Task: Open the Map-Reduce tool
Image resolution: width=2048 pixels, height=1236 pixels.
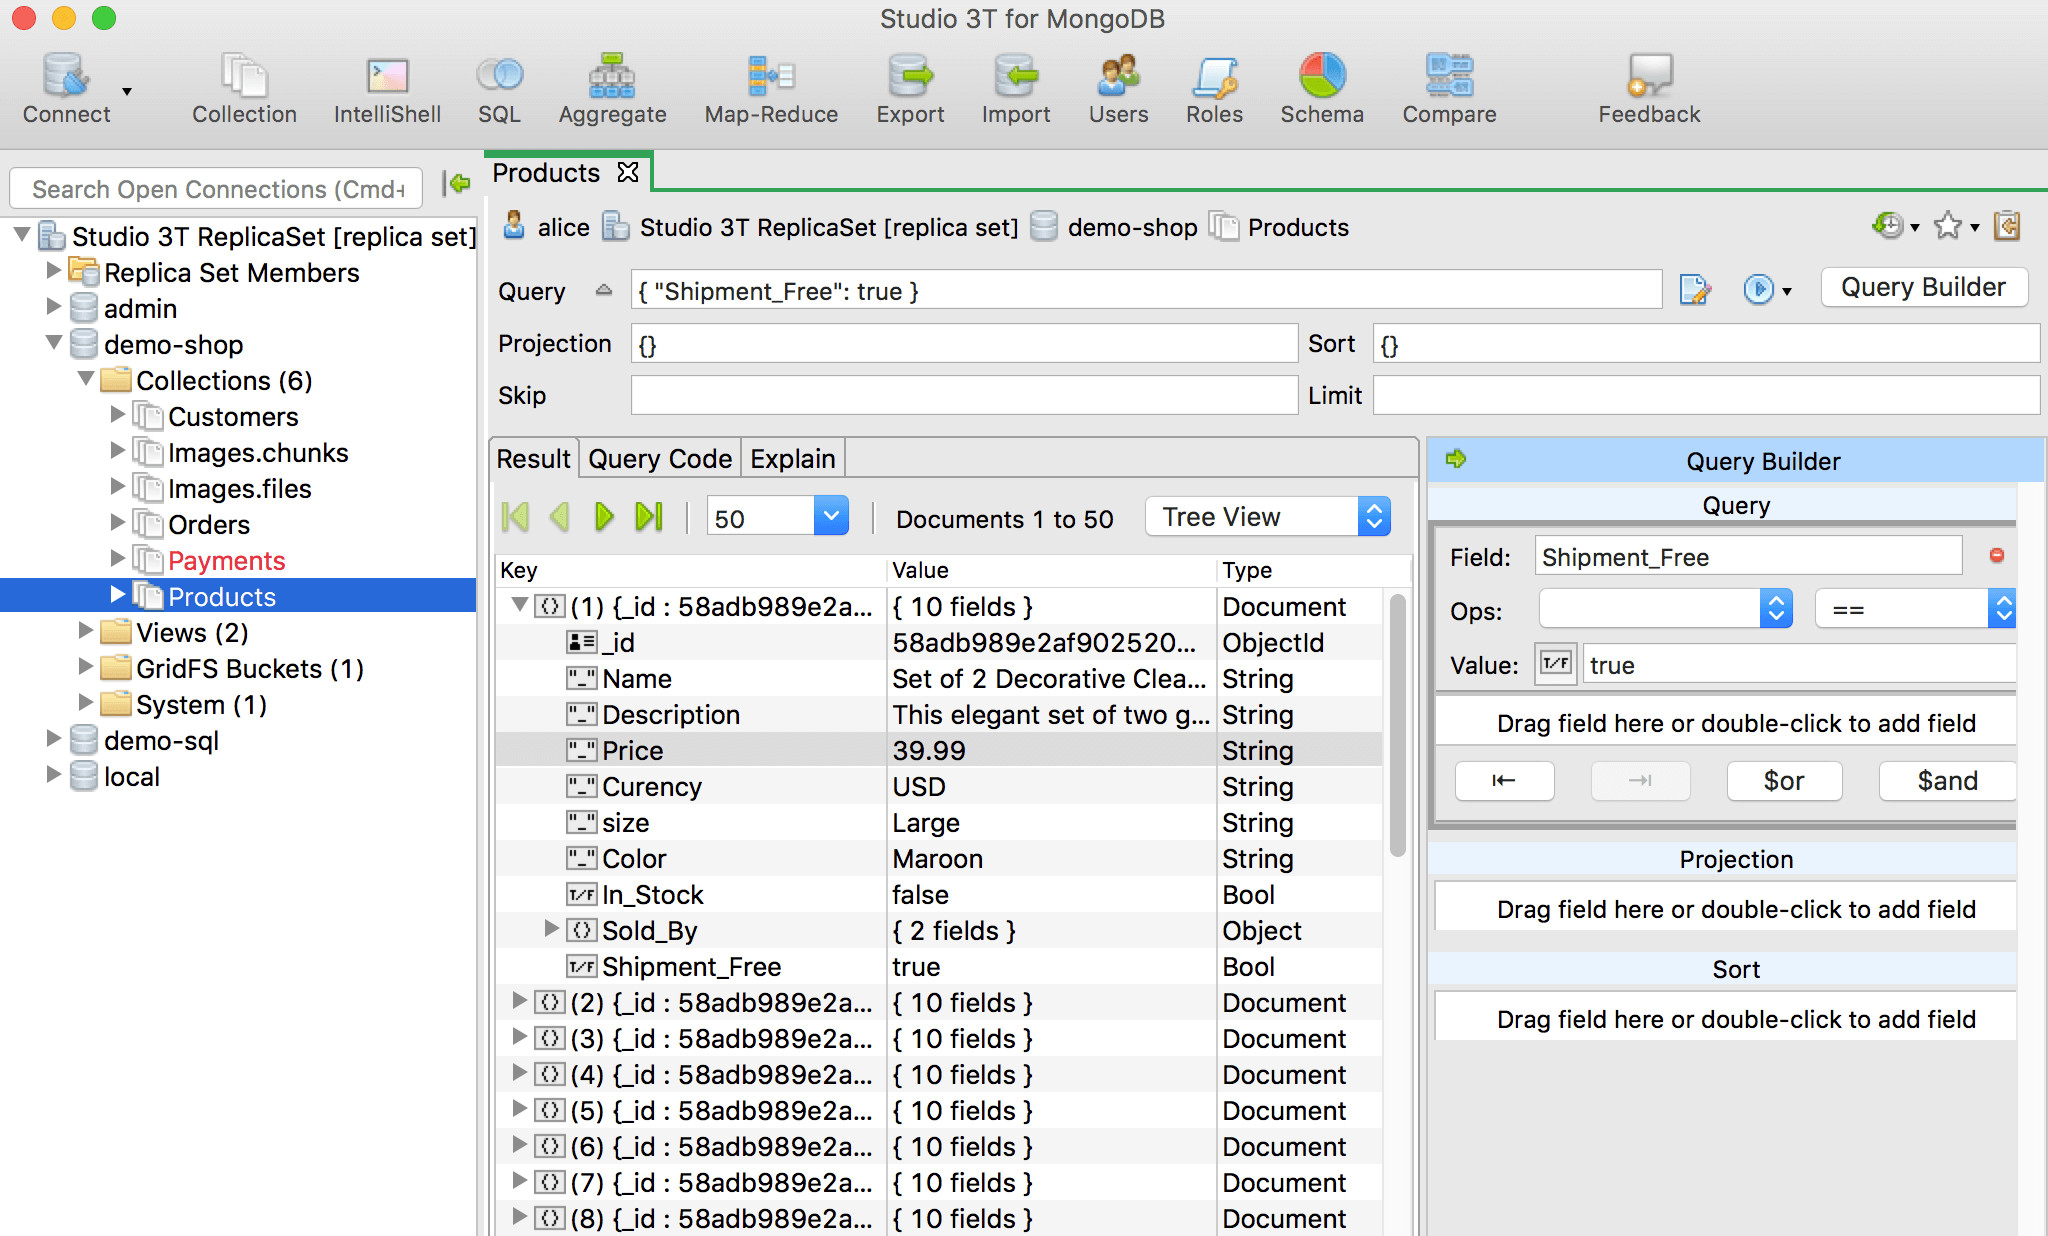Action: pyautogui.click(x=771, y=89)
